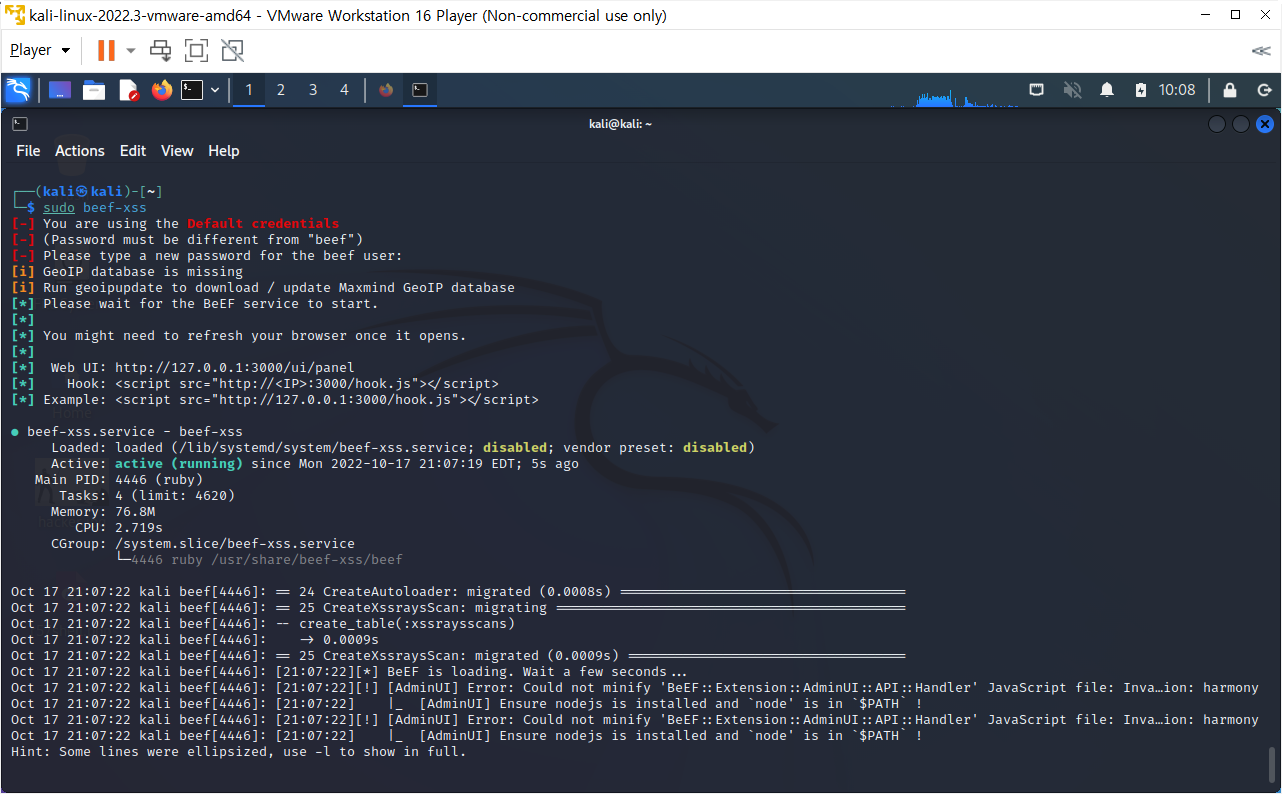This screenshot has width=1282, height=794.
Task: Switch to workspace 2
Action: tap(281, 90)
